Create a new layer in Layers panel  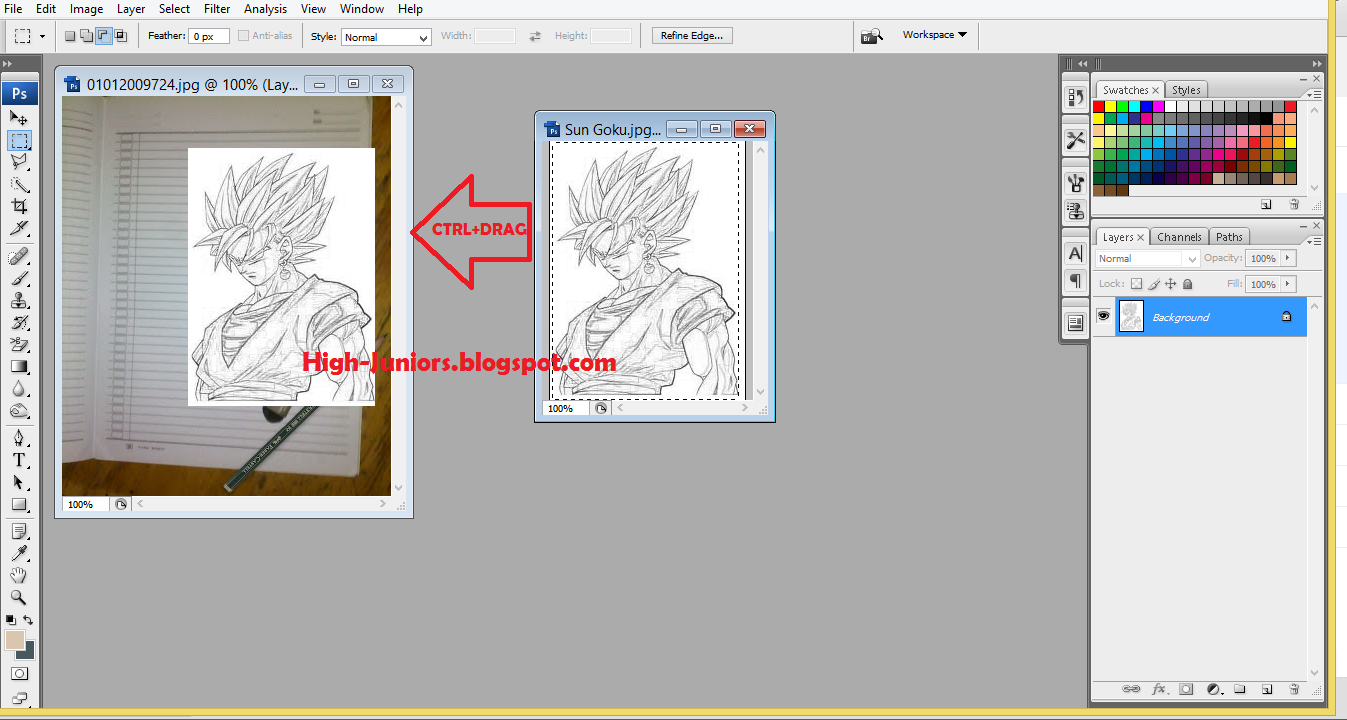click(1266, 689)
